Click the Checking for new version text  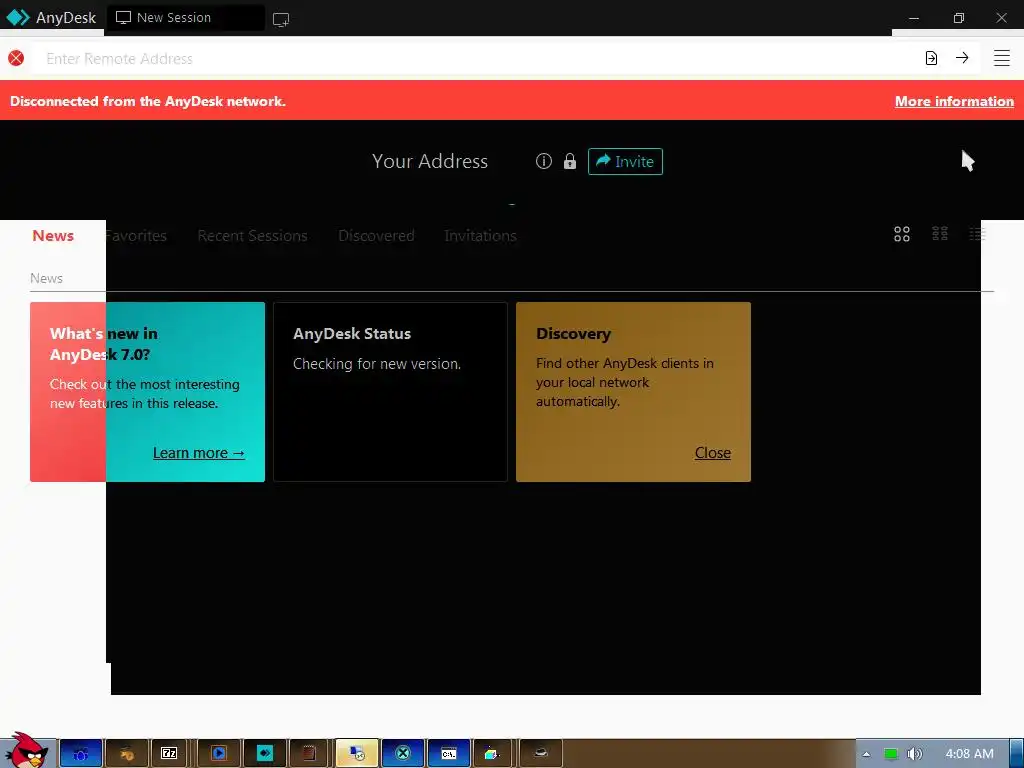pos(377,364)
